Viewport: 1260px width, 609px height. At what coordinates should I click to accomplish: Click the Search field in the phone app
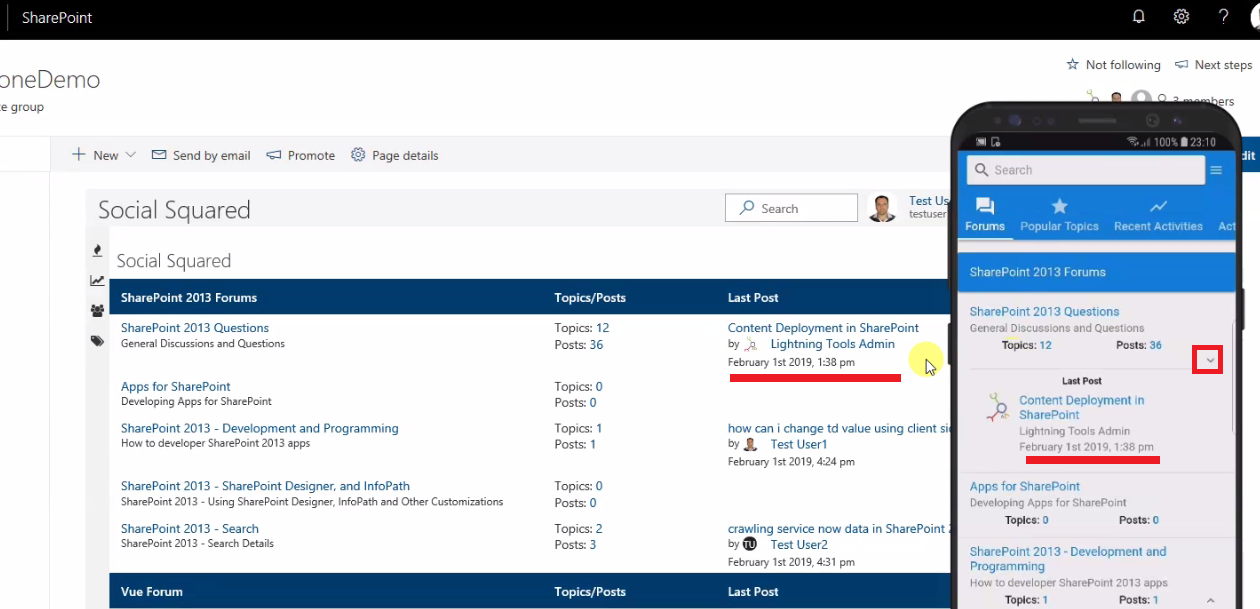click(x=1086, y=170)
